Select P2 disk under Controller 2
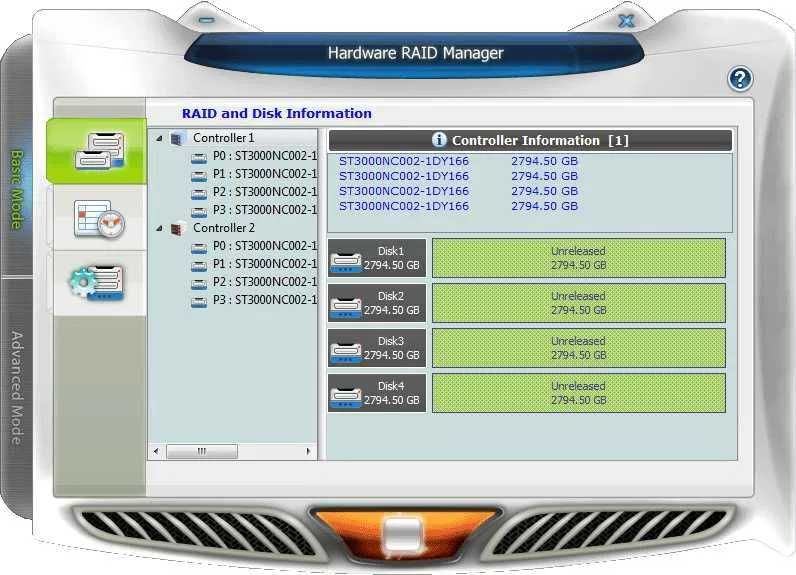The image size is (796, 575). coord(264,282)
